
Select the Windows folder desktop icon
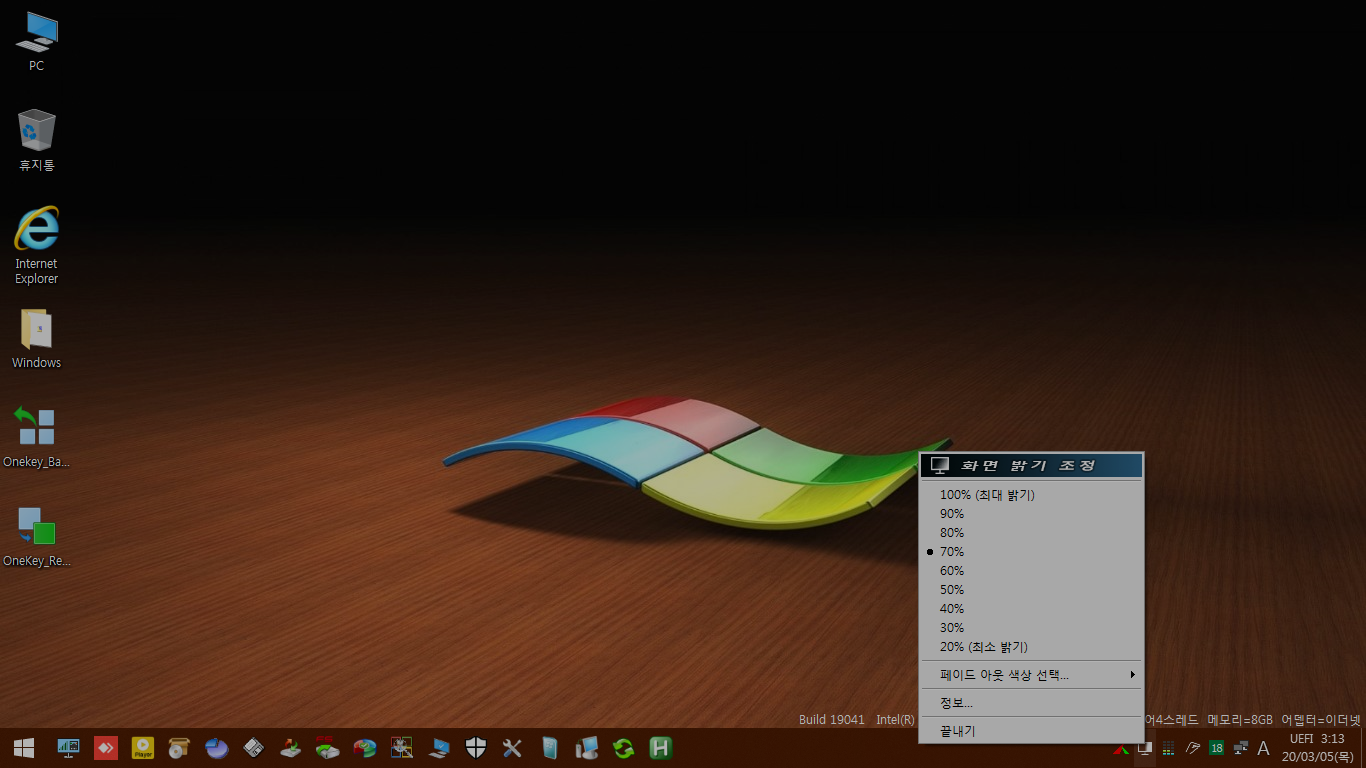point(37,339)
